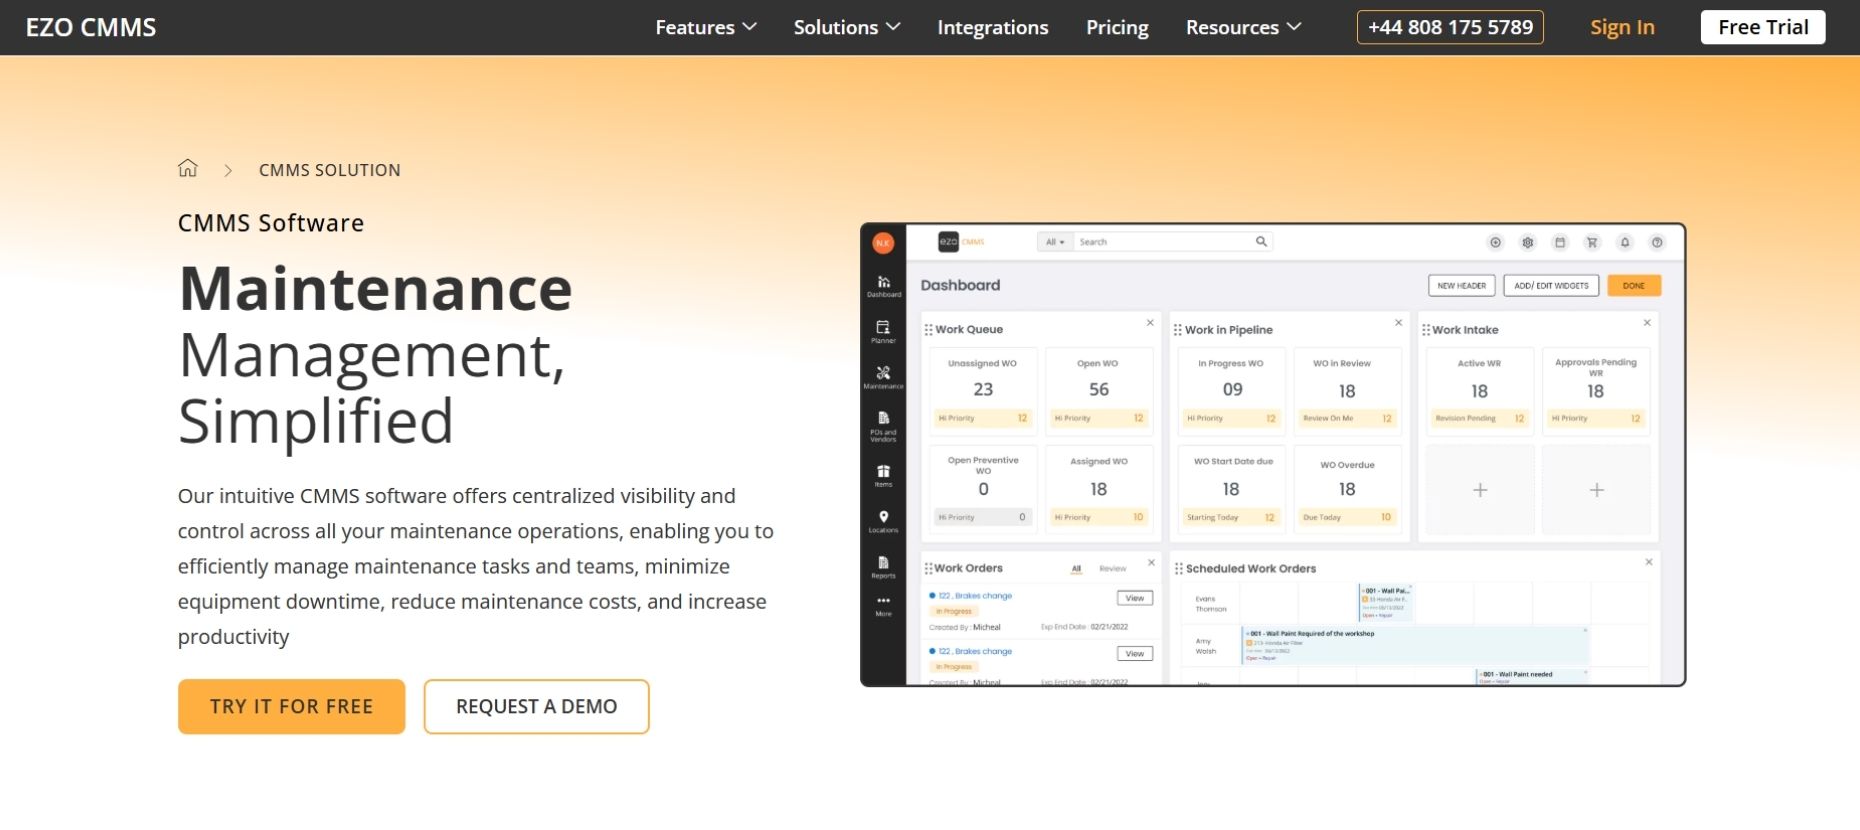This screenshot has width=1860, height=830.
Task: Click the WO in Review card
Action: (x=1347, y=390)
